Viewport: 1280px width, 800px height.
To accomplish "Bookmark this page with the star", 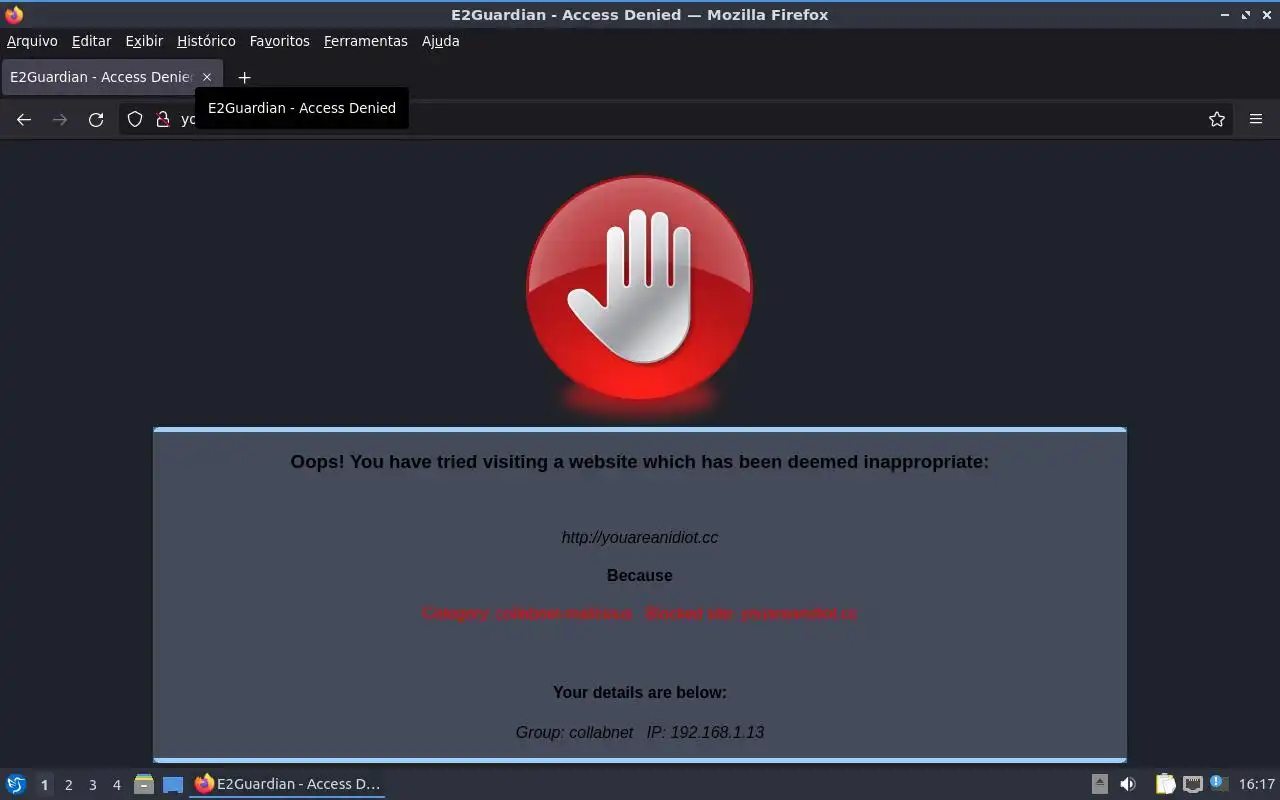I will coord(1217,119).
